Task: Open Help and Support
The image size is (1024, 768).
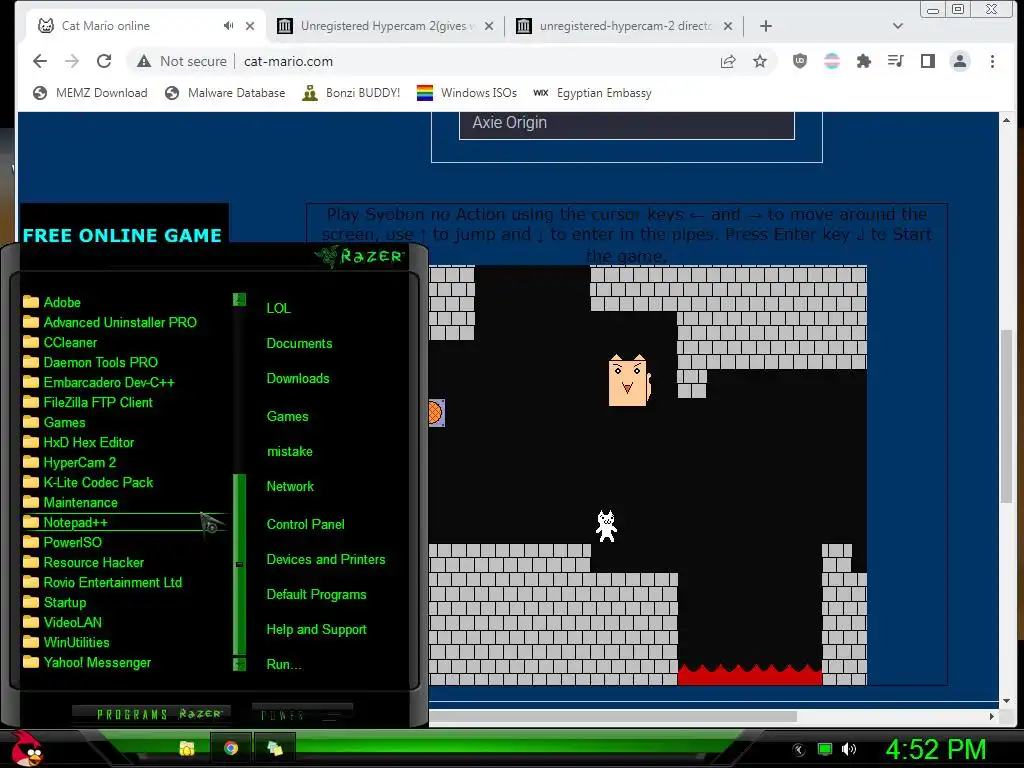Action: [316, 630]
